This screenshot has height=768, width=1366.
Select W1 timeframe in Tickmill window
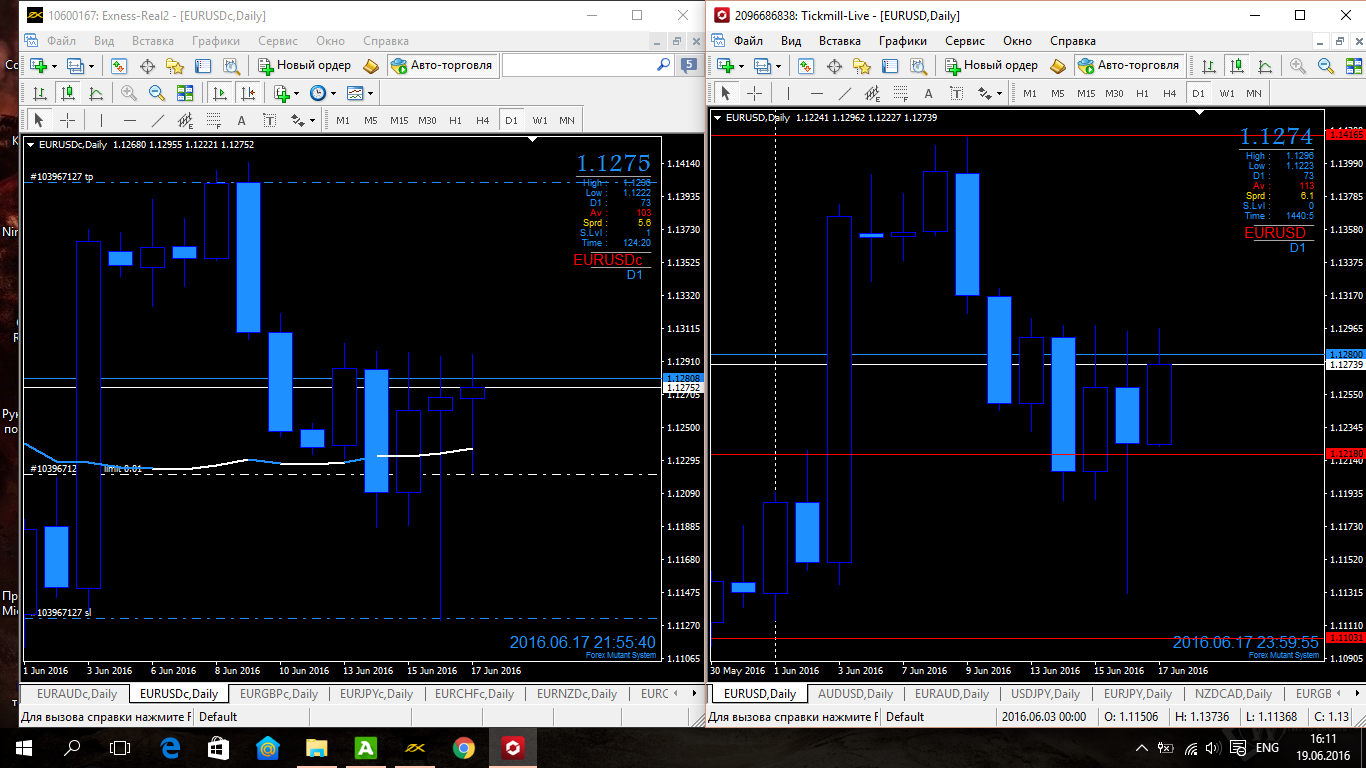point(1226,93)
